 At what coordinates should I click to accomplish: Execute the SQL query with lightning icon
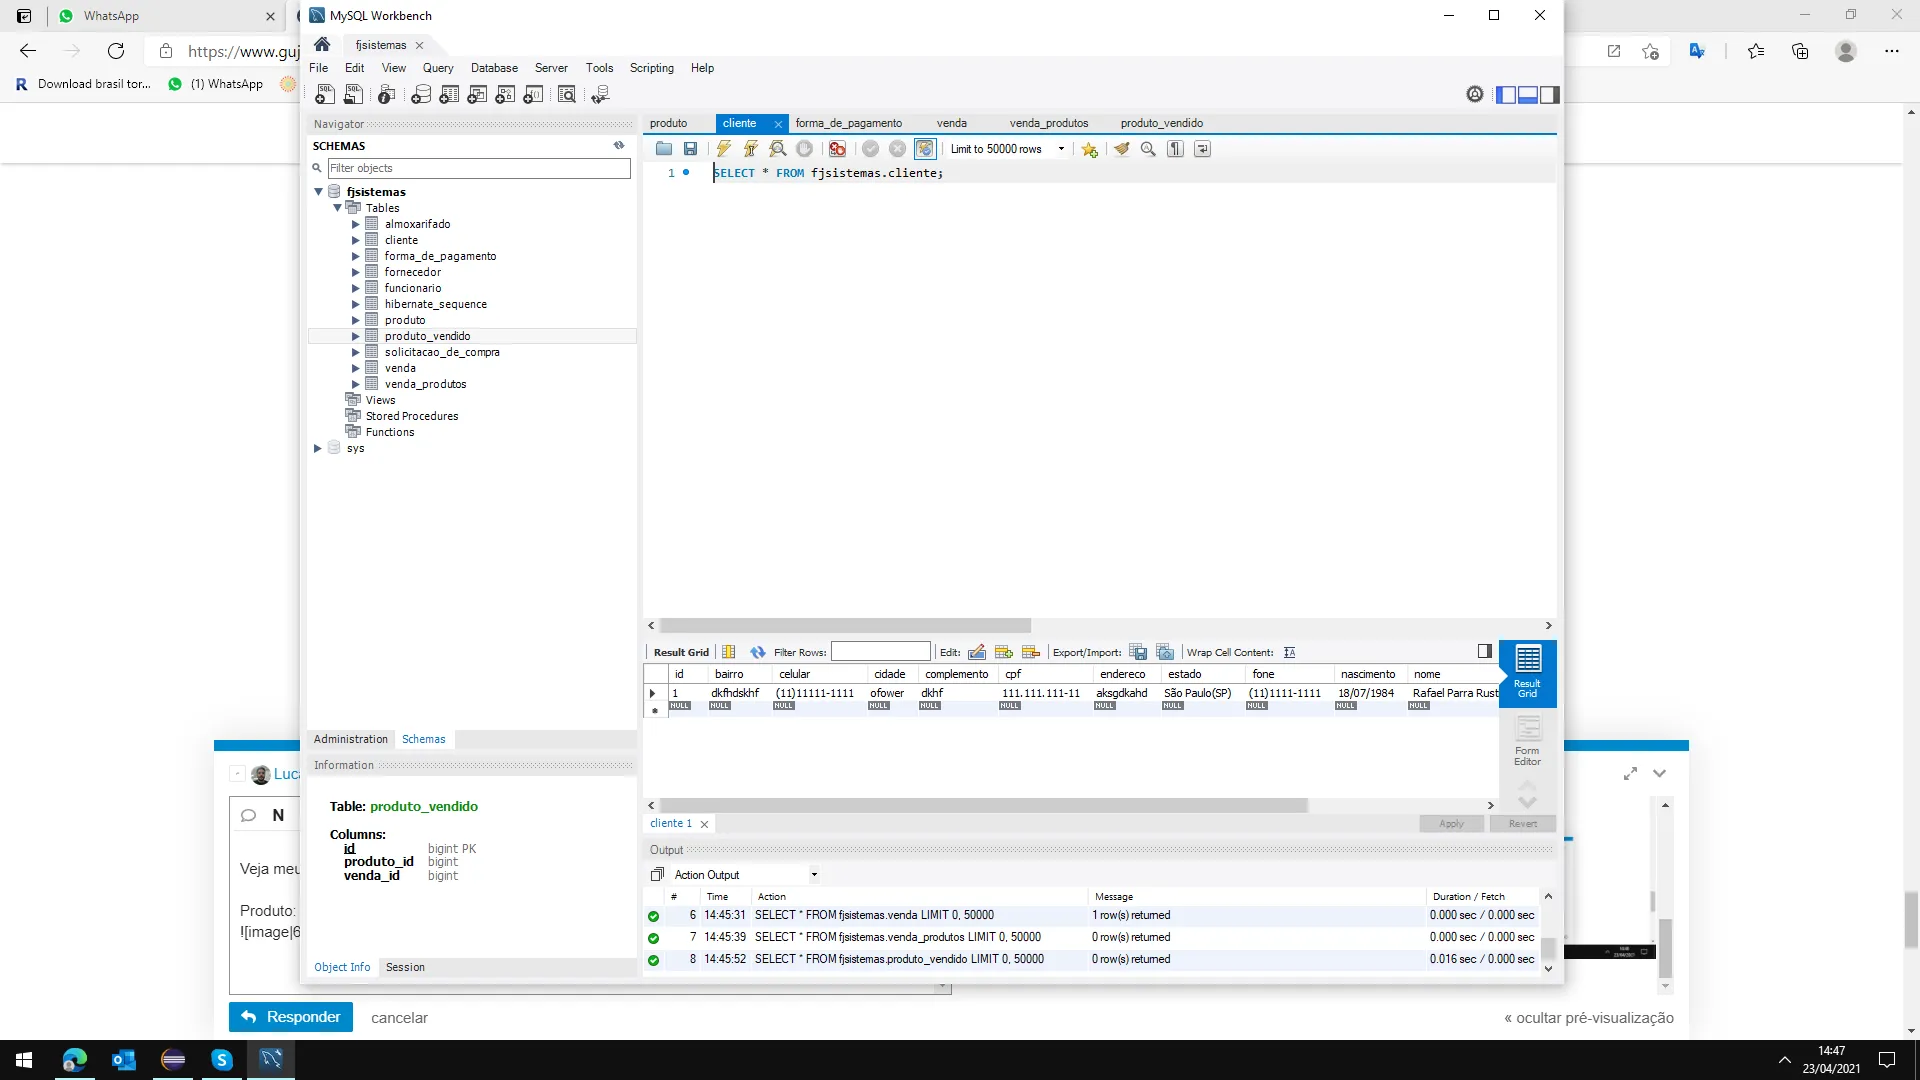coord(723,149)
